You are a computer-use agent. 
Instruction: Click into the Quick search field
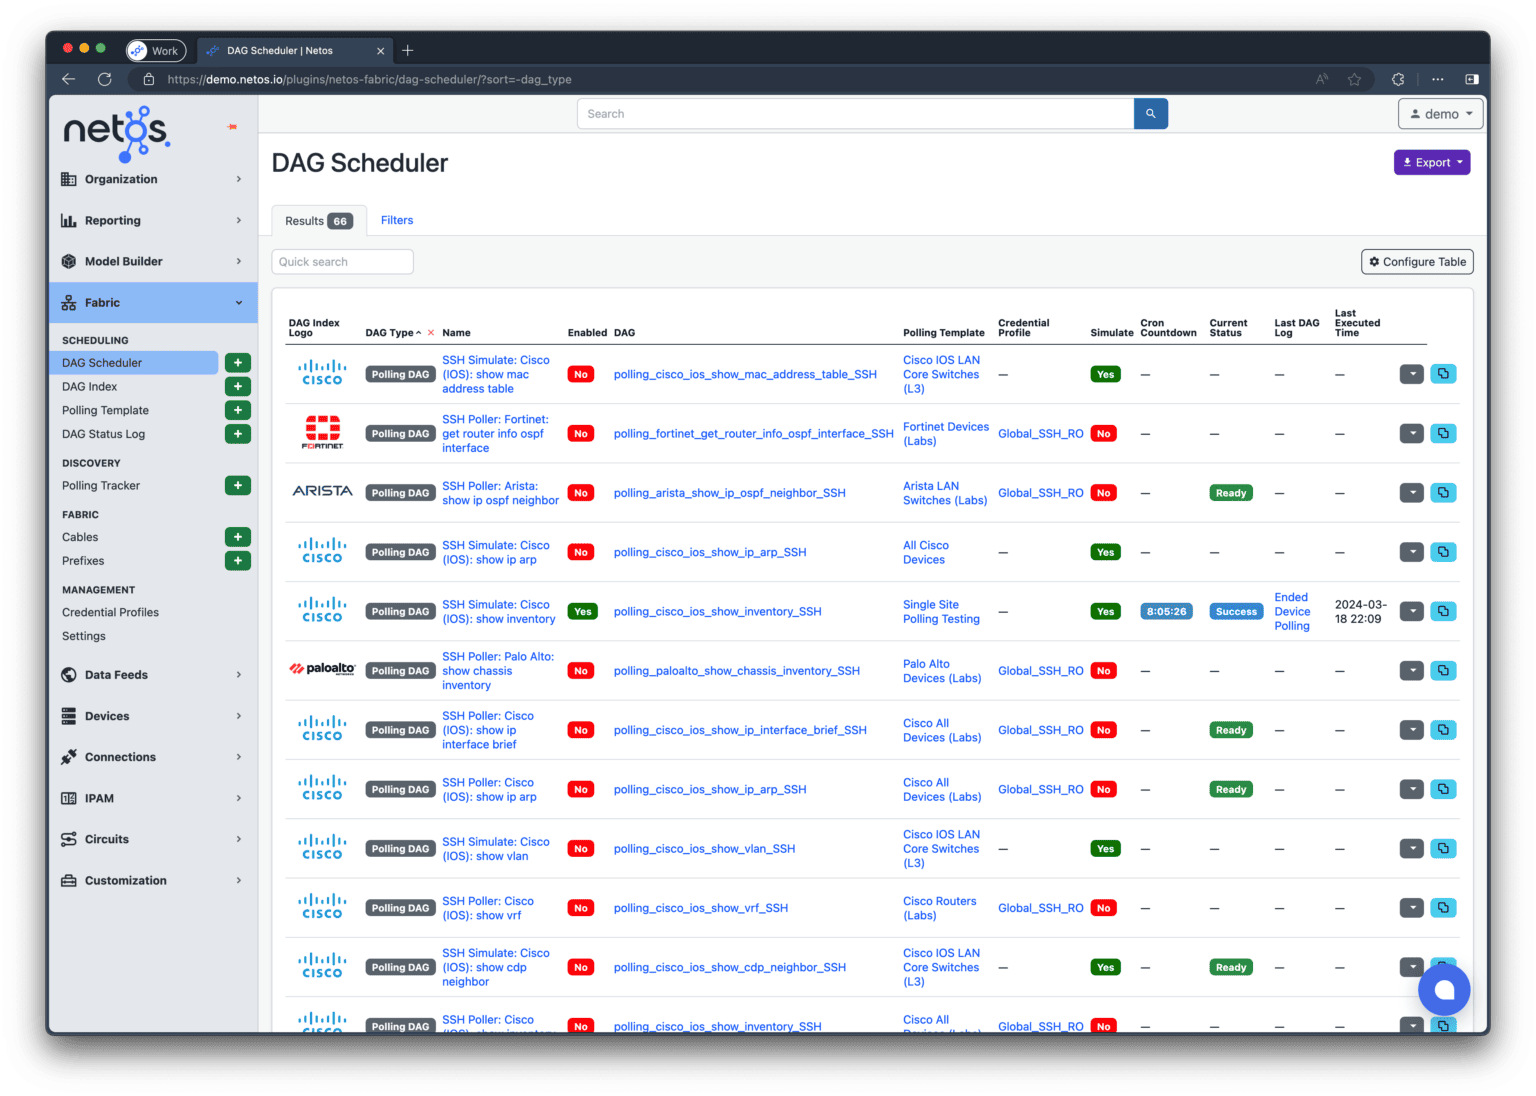pyautogui.click(x=342, y=262)
